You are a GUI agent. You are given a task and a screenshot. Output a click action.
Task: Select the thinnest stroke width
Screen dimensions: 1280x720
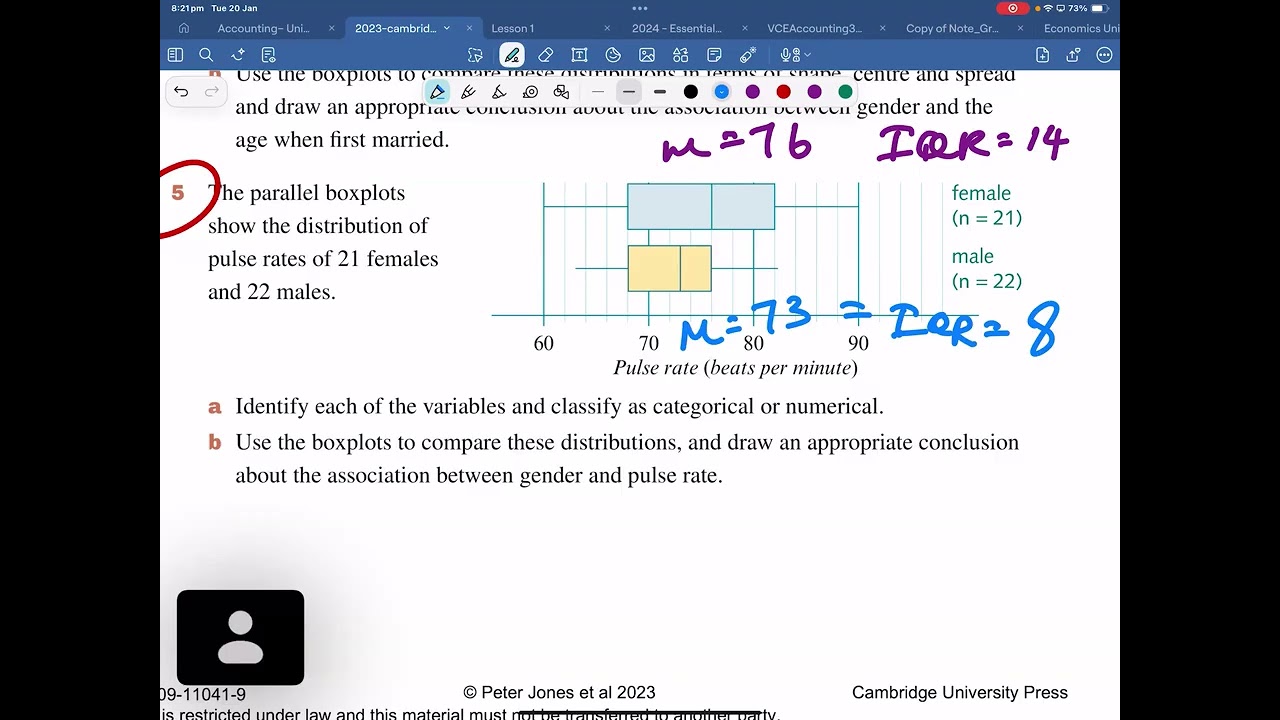click(x=598, y=92)
